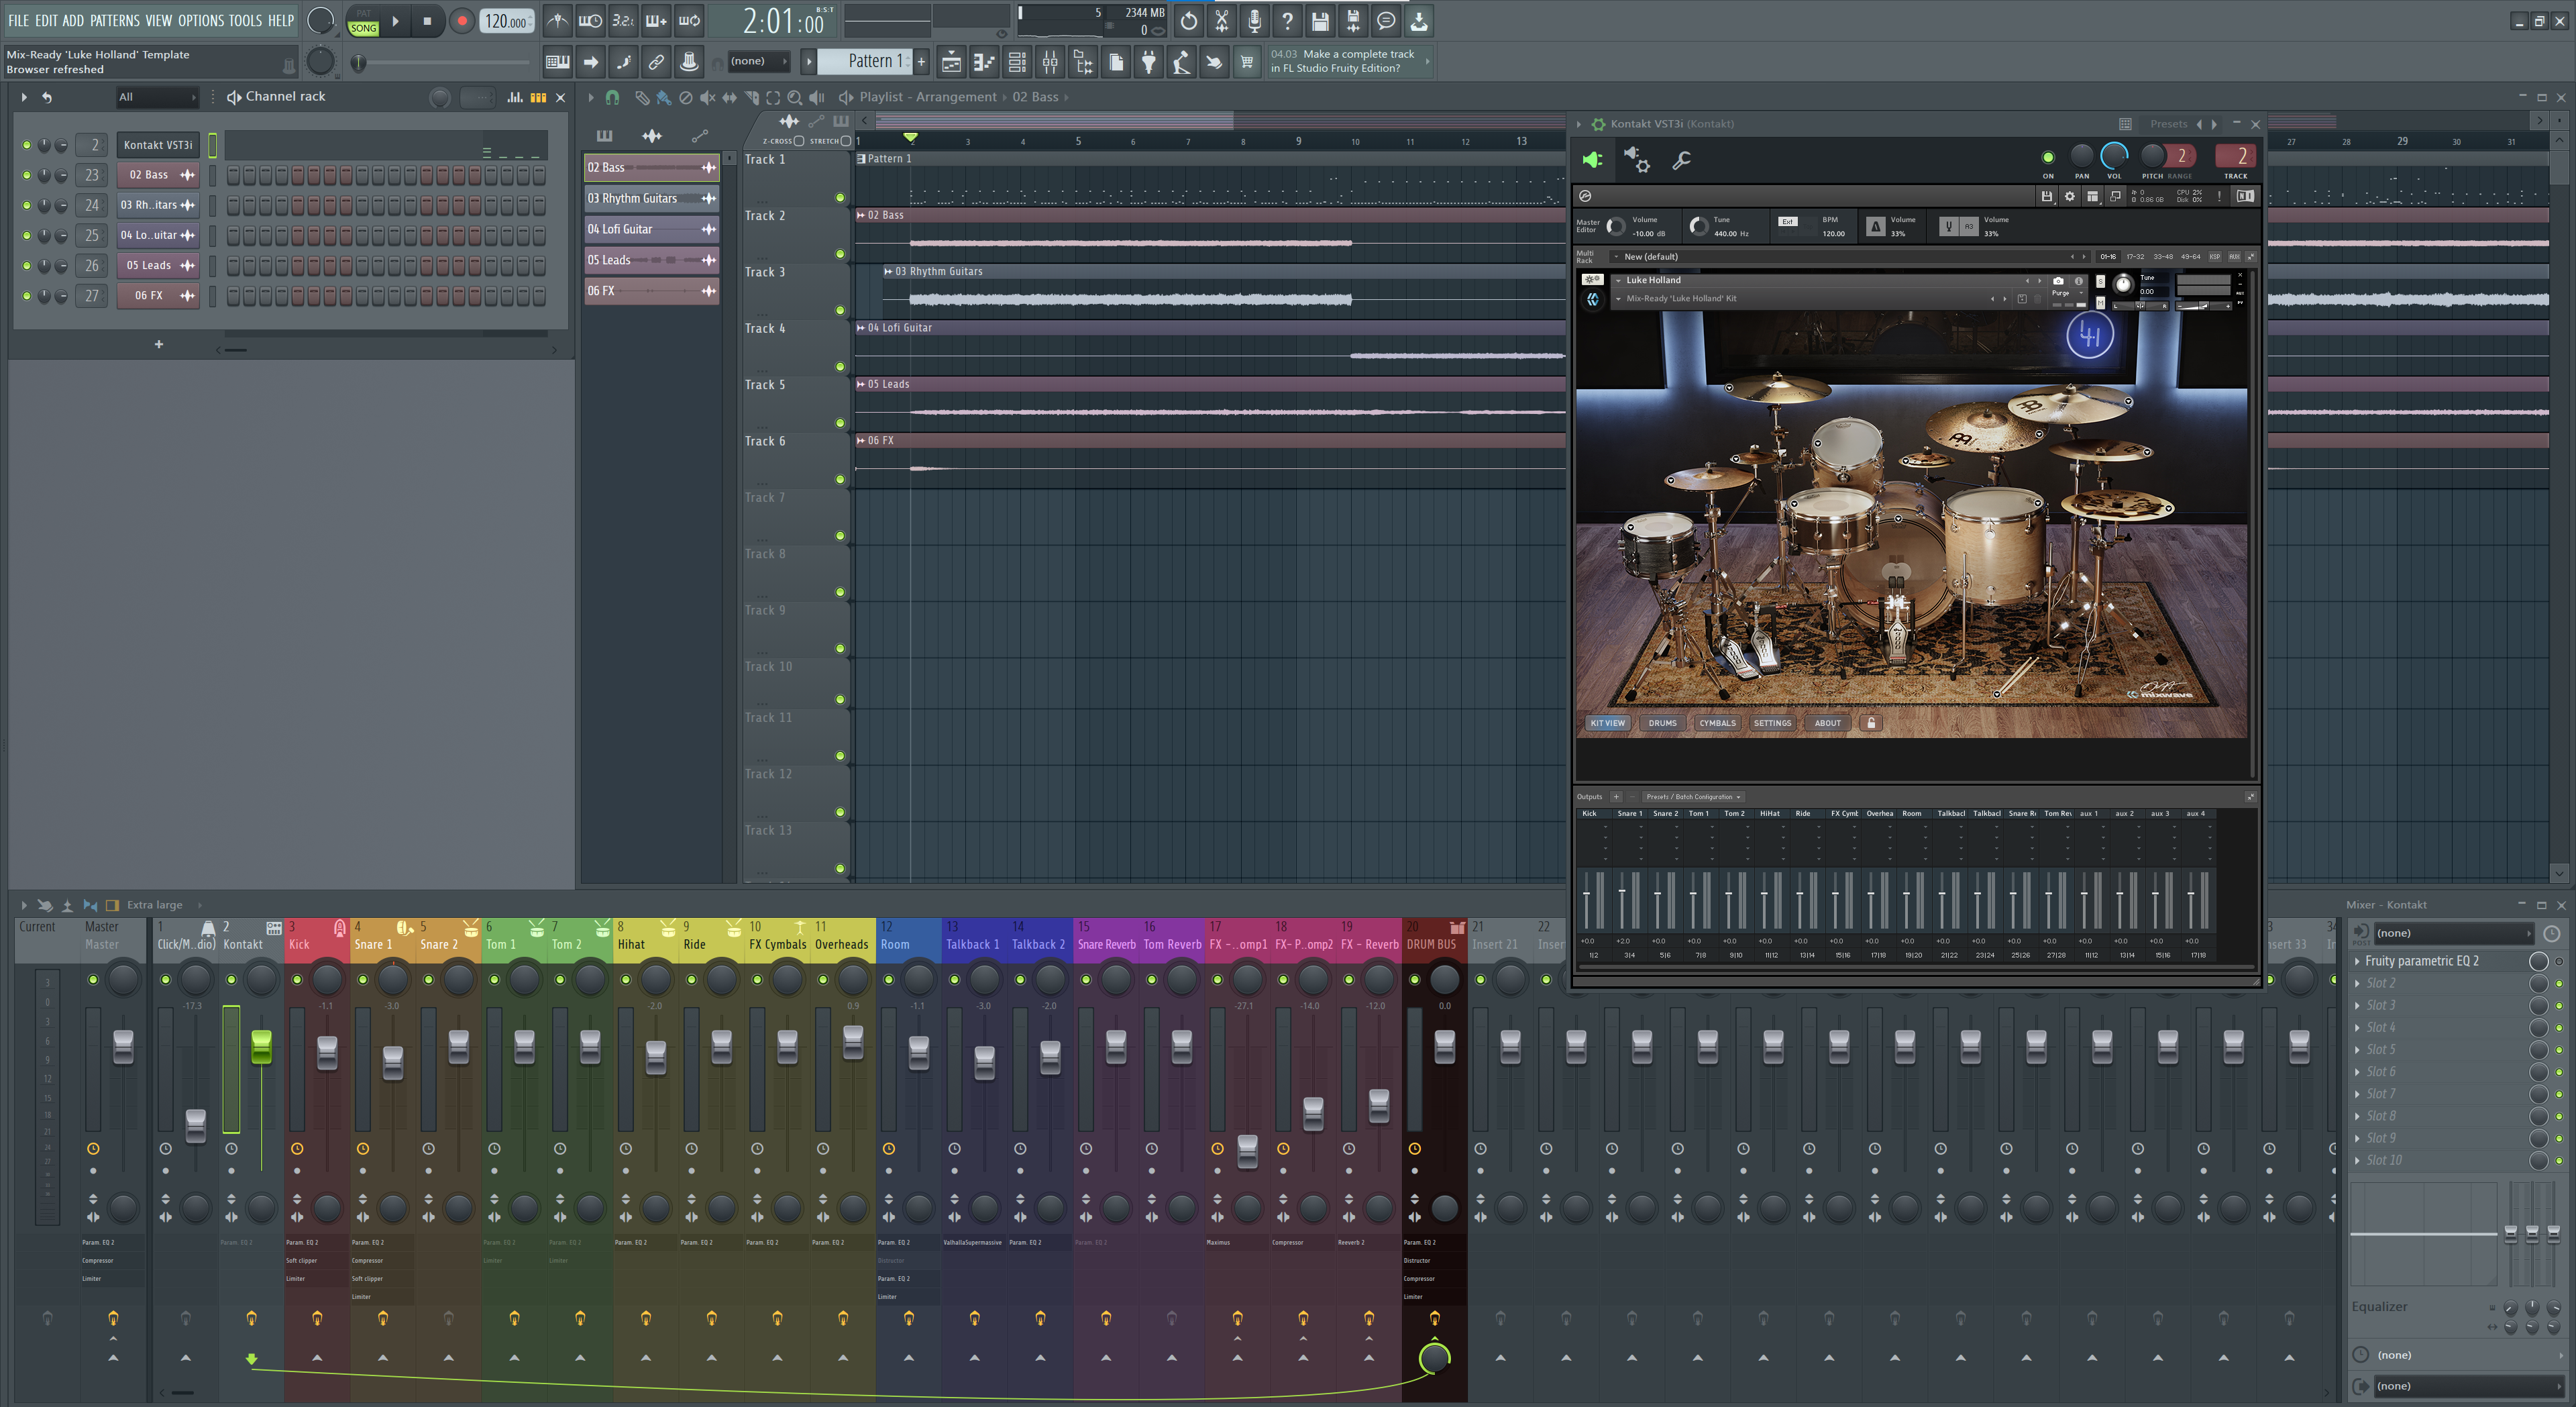Image resolution: width=2576 pixels, height=1407 pixels.
Task: Click the scissors icon in top toolbar
Action: [x=1221, y=21]
